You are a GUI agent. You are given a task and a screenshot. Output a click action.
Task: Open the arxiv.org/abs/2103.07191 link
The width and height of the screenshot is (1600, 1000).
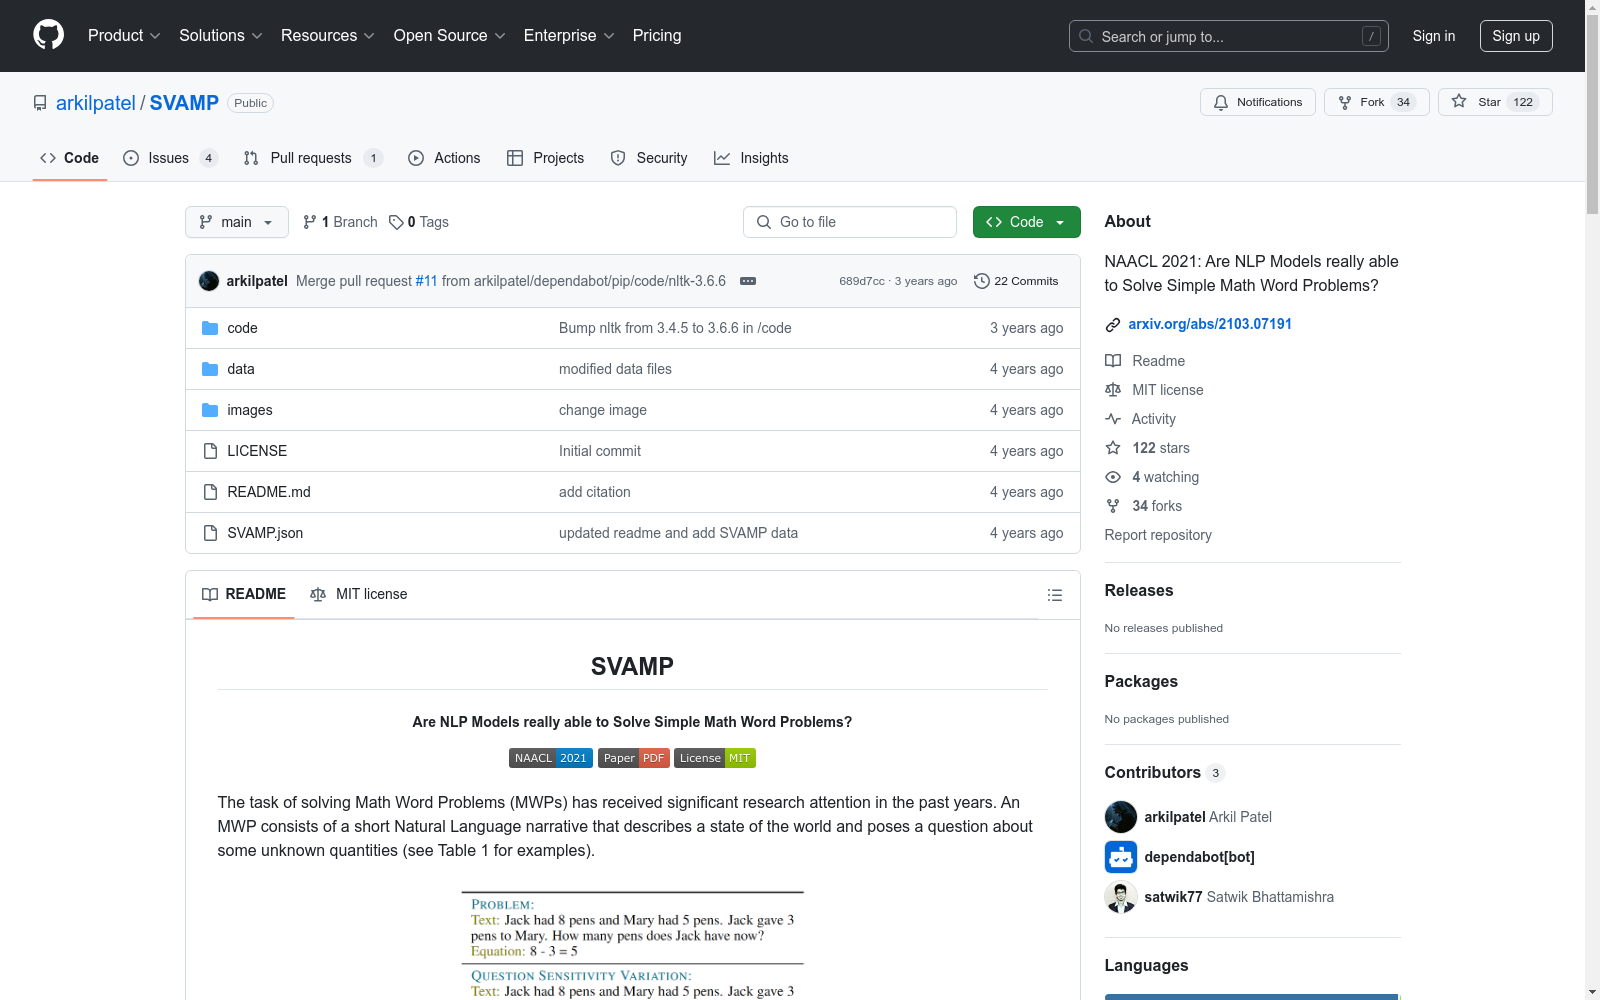1210,324
